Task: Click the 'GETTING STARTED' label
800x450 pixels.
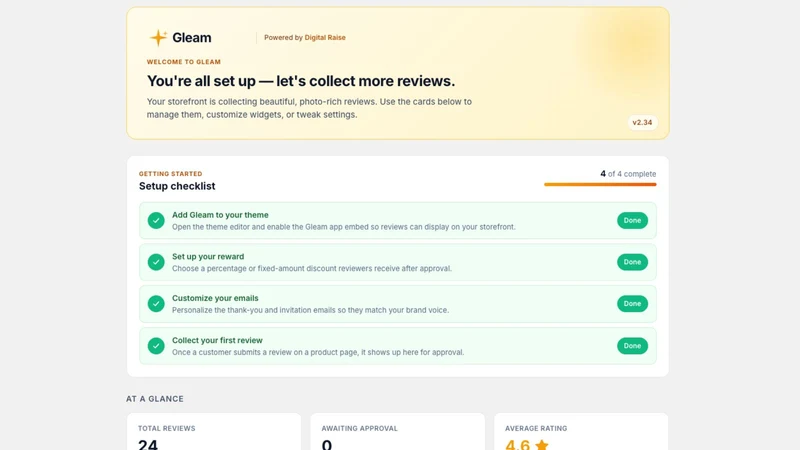Action: coord(170,174)
